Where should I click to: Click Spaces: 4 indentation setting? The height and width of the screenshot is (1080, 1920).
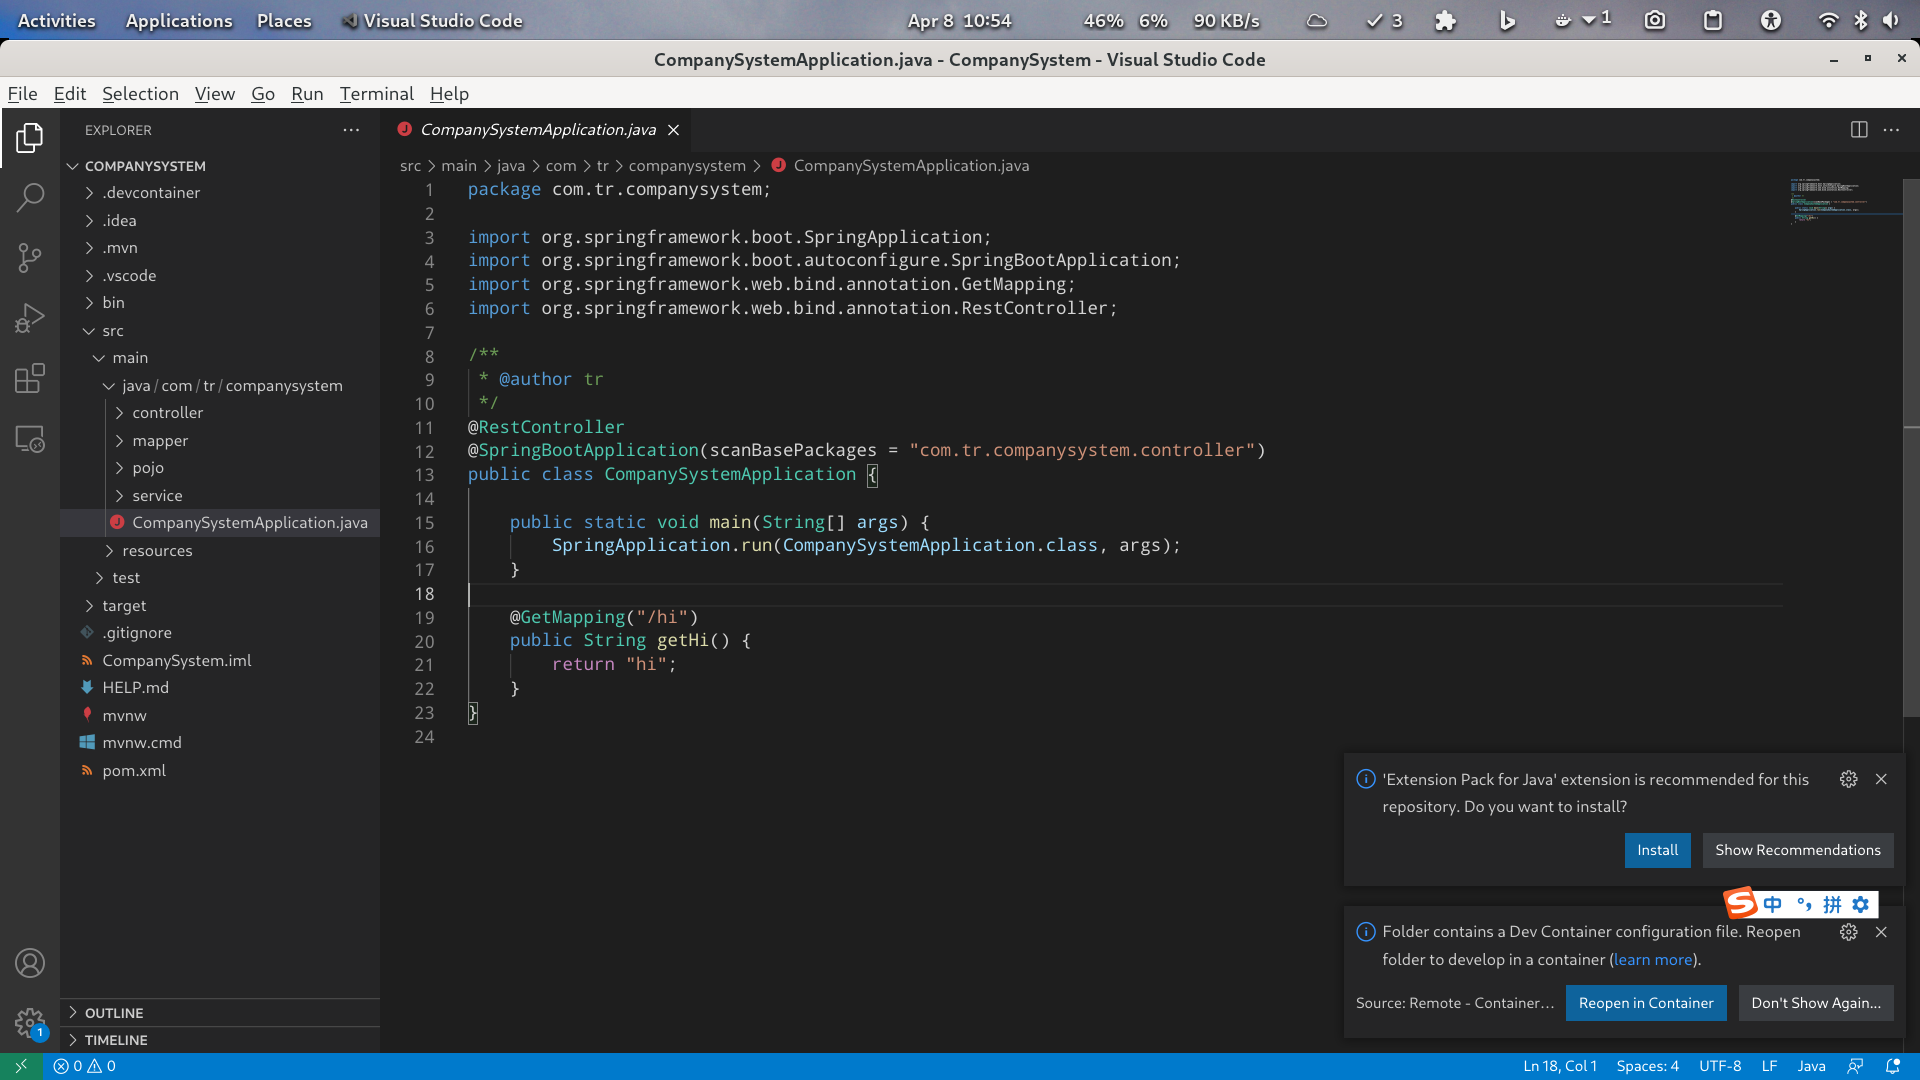pos(1647,1066)
